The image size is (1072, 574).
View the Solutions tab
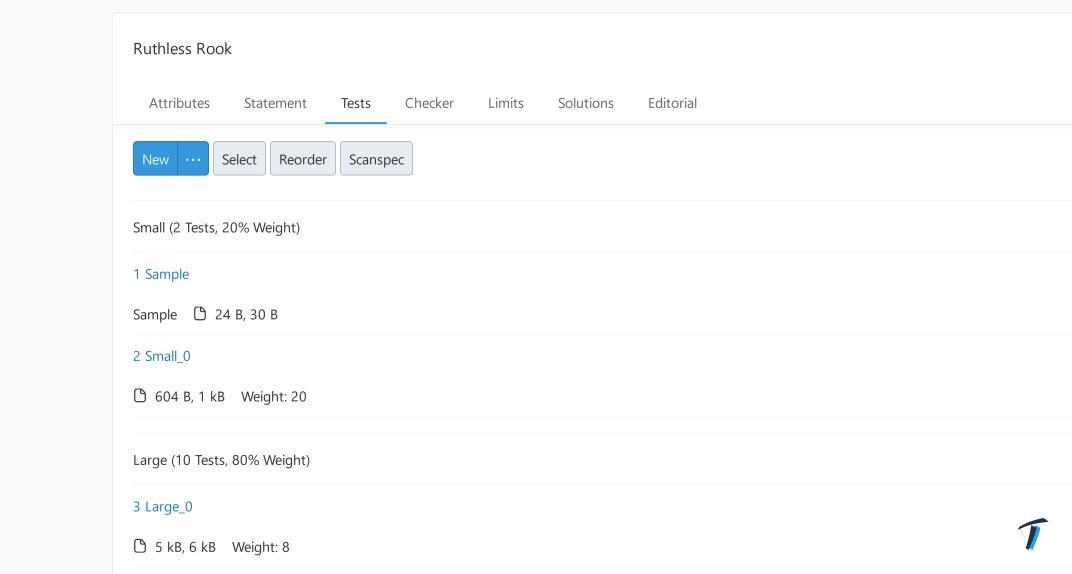(x=585, y=103)
